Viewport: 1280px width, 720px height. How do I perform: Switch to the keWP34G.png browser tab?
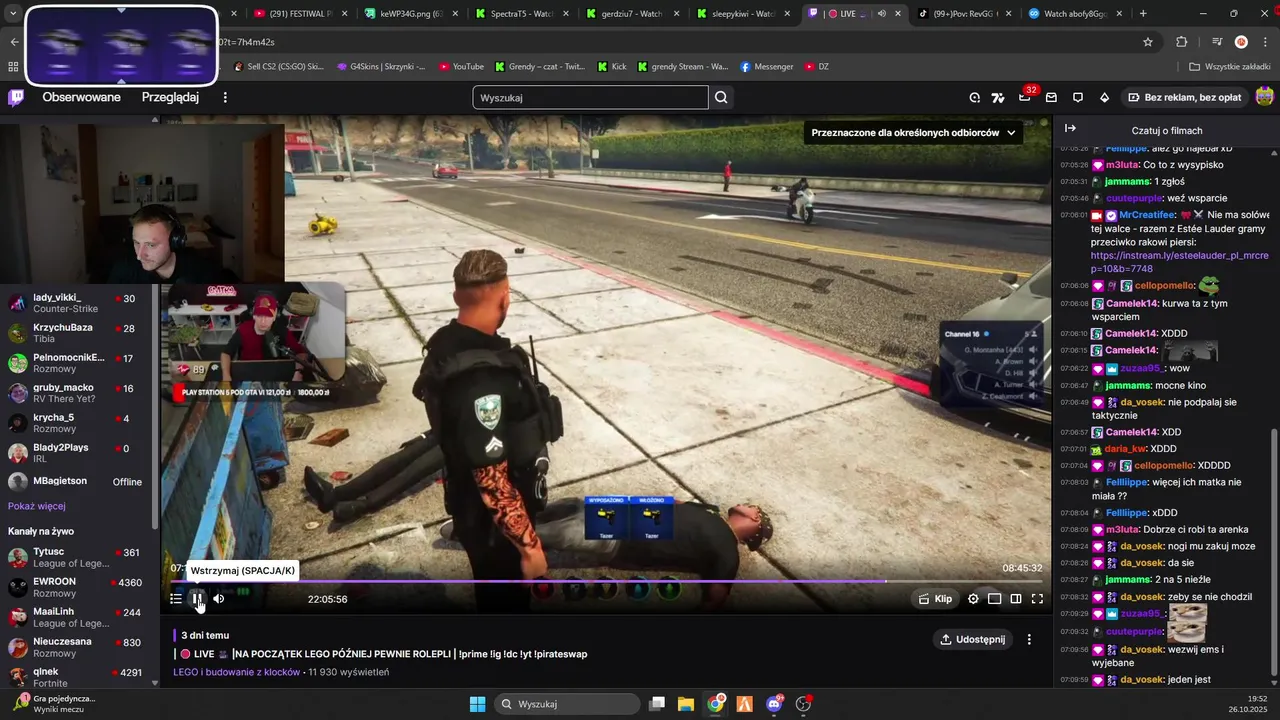[410, 14]
